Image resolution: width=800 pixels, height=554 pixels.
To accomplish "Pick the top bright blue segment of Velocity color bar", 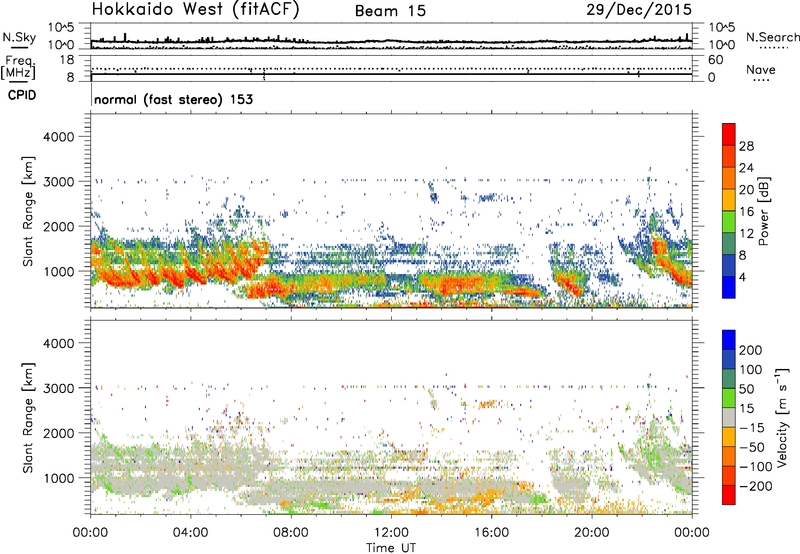I will (x=729, y=340).
